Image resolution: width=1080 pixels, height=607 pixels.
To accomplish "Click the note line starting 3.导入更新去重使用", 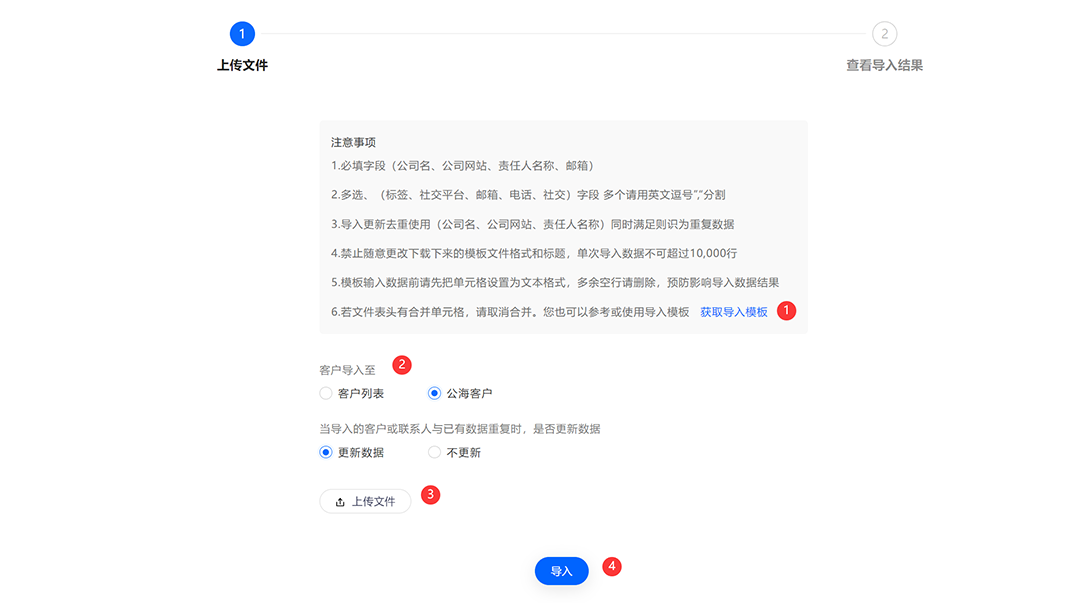I will coord(532,225).
